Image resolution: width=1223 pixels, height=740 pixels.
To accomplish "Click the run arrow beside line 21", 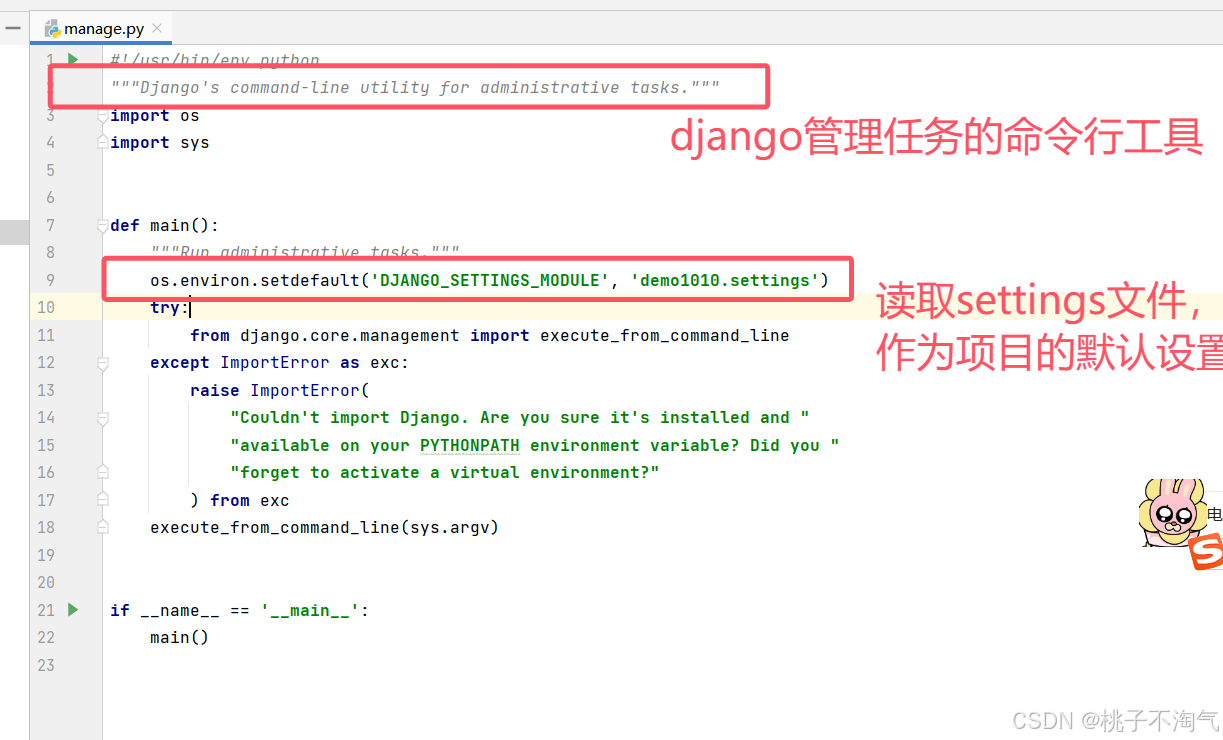I will pos(72,609).
